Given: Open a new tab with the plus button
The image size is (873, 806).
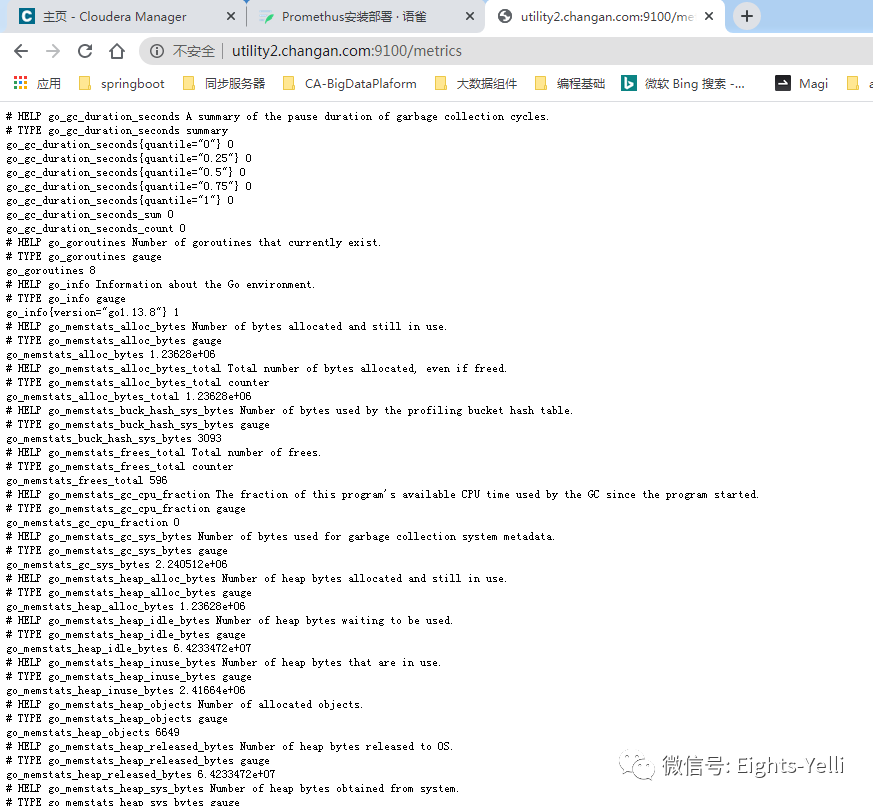Looking at the screenshot, I should (x=747, y=16).
